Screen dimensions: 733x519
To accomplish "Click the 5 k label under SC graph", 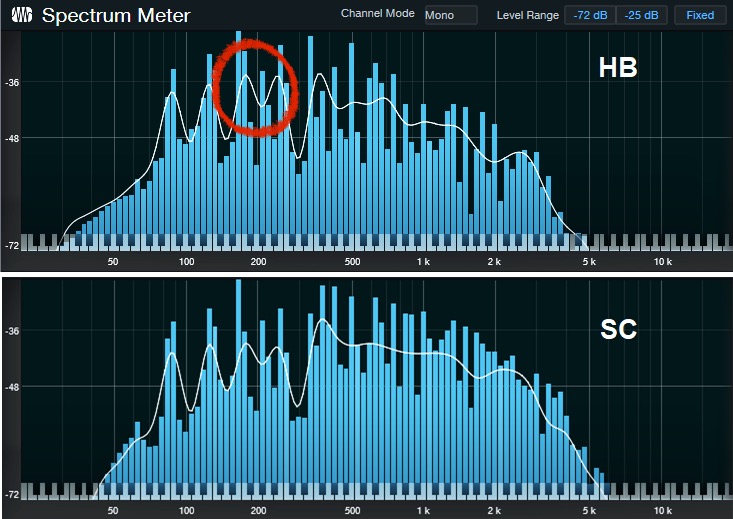I will [x=589, y=511].
